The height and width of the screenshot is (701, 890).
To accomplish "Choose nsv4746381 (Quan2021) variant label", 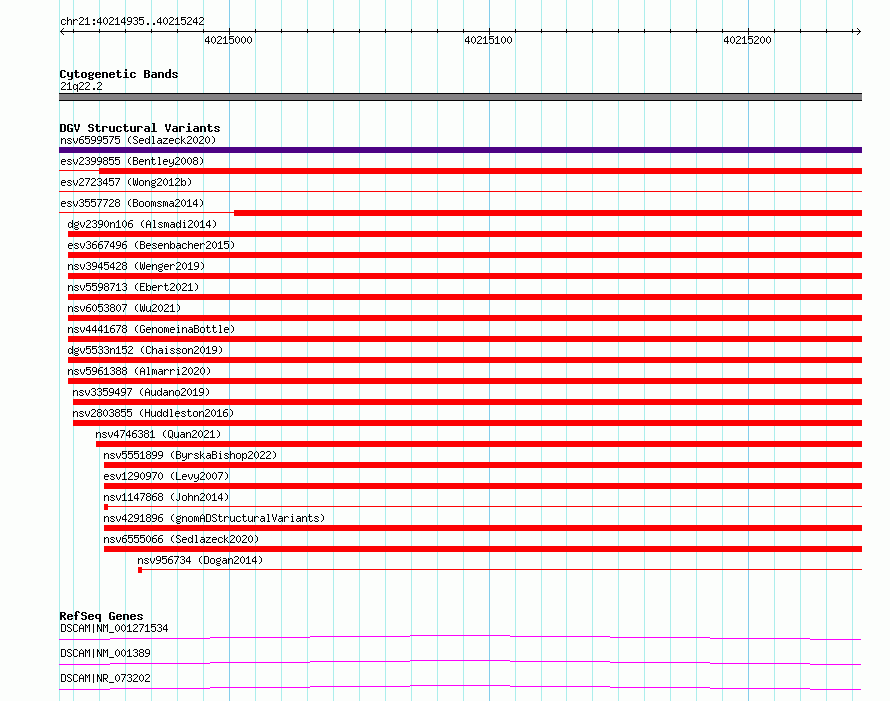I will (x=158, y=434).
